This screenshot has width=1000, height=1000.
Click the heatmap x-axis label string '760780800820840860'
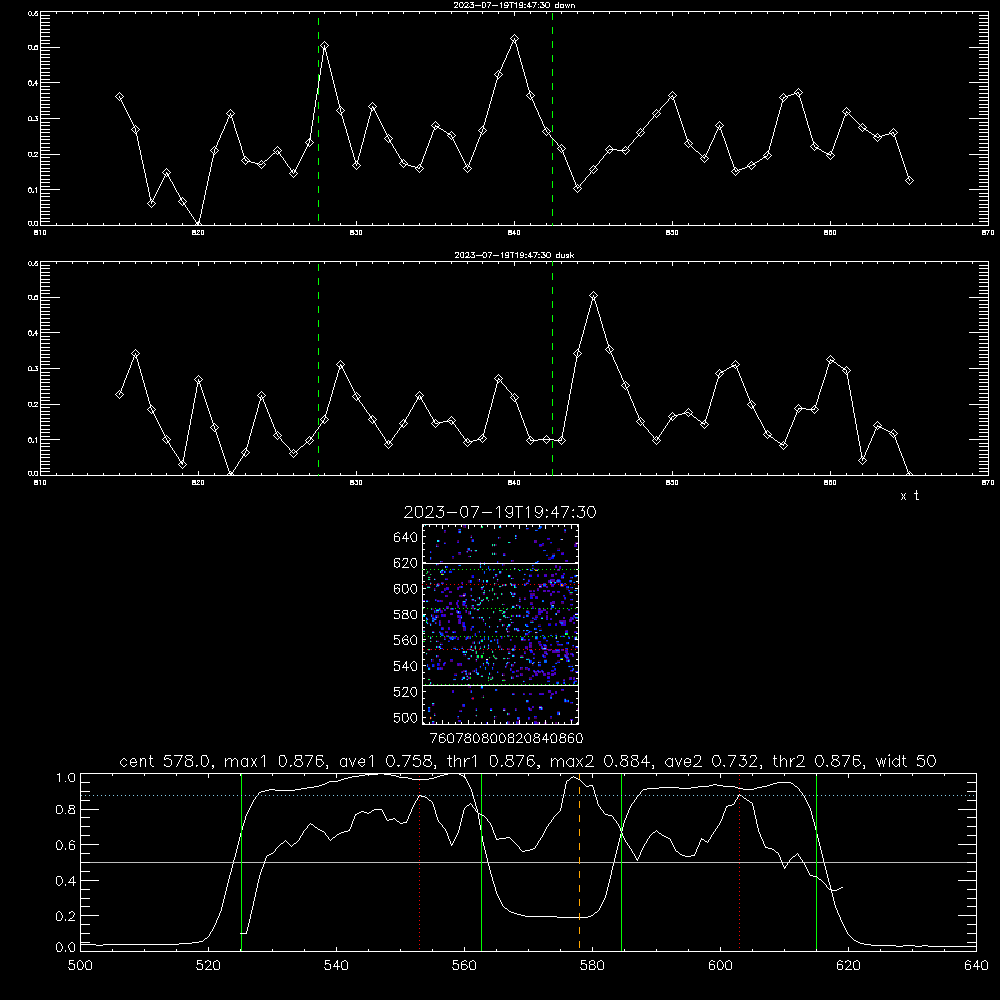(x=506, y=739)
